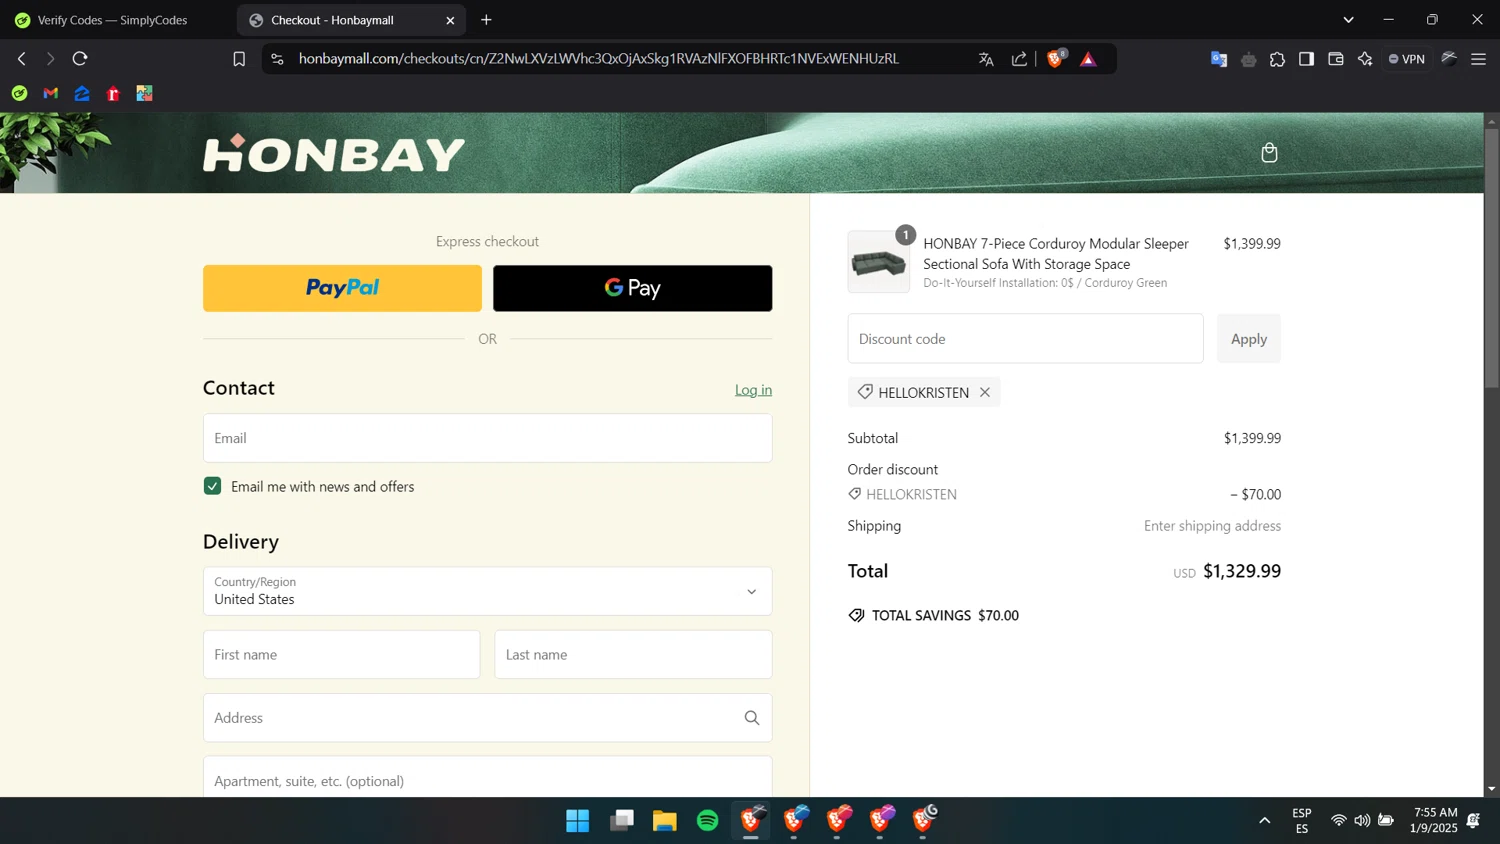Click the Brave Rewards triangle icon
This screenshot has height=844, width=1500.
1089,59
